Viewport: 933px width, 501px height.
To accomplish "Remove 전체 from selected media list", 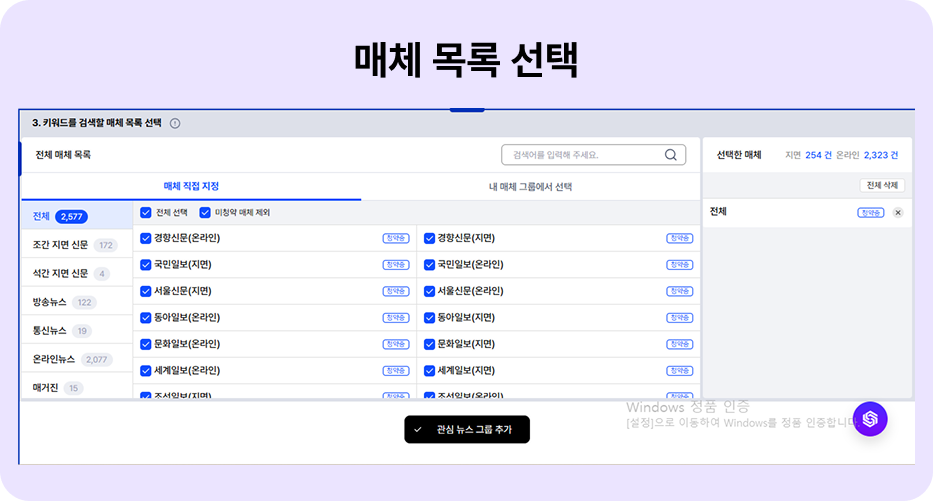I will (x=898, y=212).
